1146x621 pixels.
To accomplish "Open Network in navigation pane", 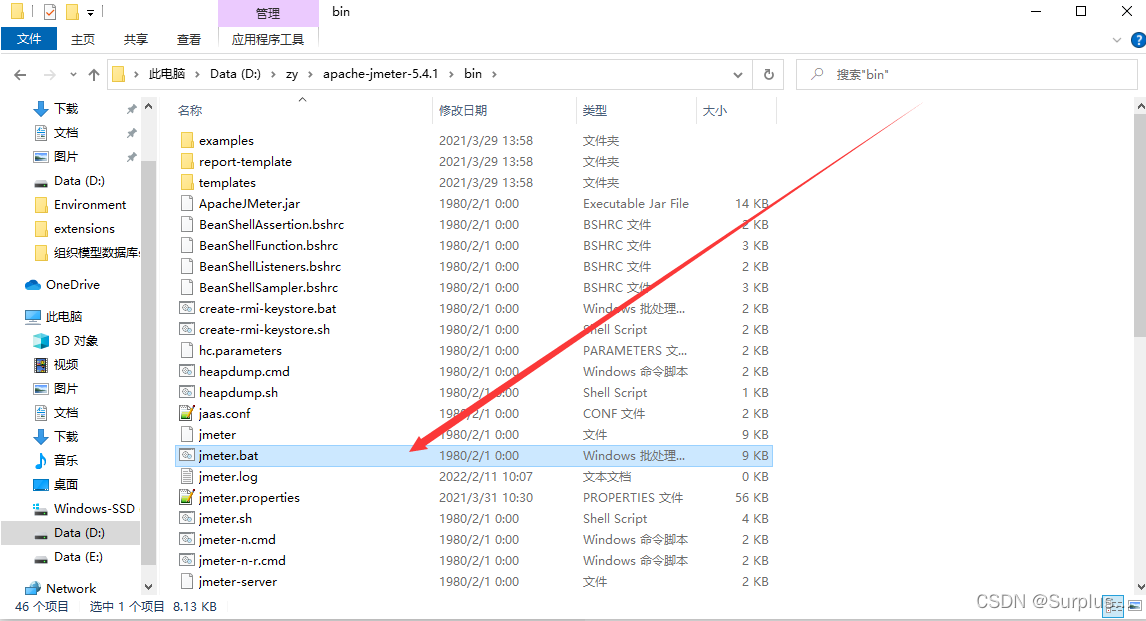I will tap(71, 589).
